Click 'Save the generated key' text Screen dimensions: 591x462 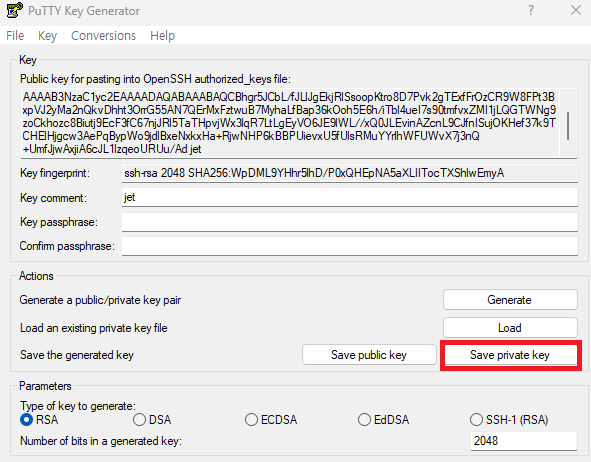pyautogui.click(x=77, y=355)
